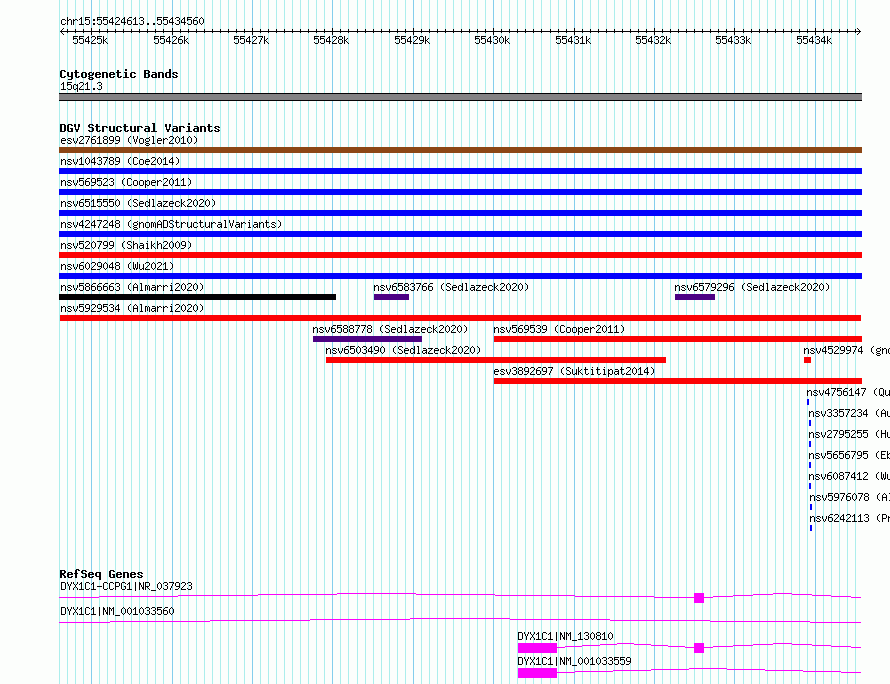Select nsv520799 (Shaikh2009) variant label
This screenshot has height=684, width=890.
point(126,245)
